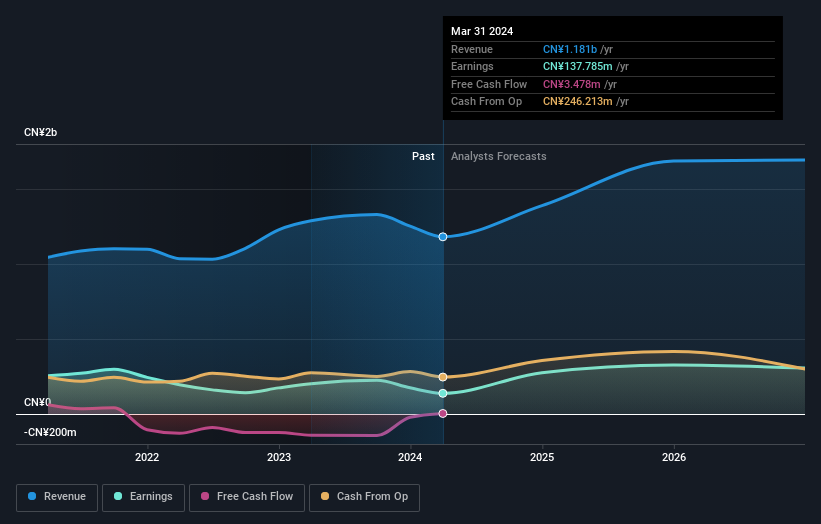Click the CN¥0 y-axis label
The height and width of the screenshot is (524, 821).
(x=38, y=402)
